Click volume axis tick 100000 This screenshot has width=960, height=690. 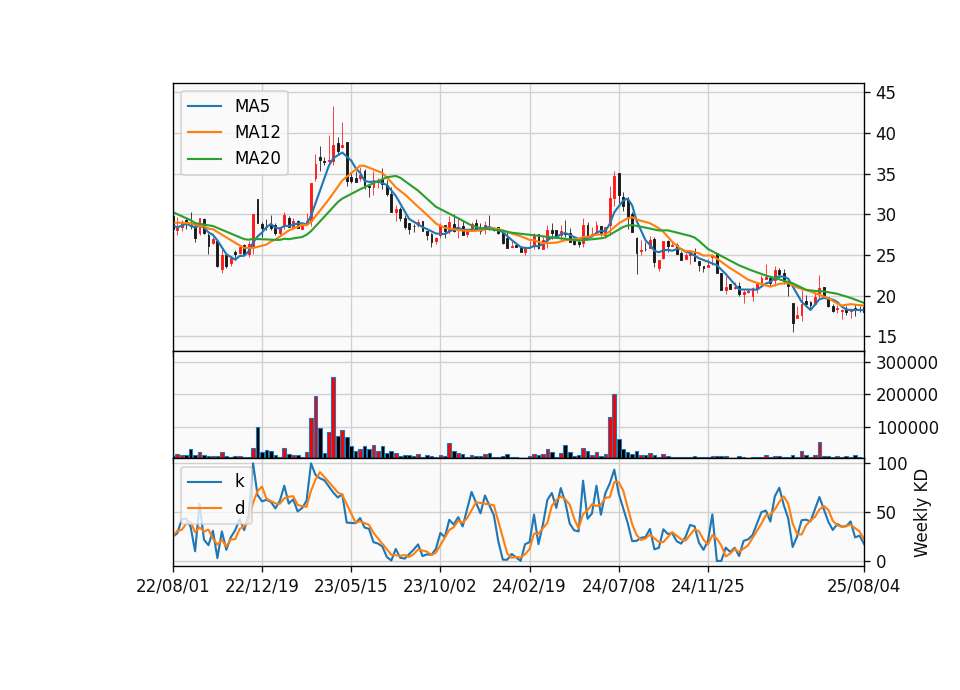point(907,428)
